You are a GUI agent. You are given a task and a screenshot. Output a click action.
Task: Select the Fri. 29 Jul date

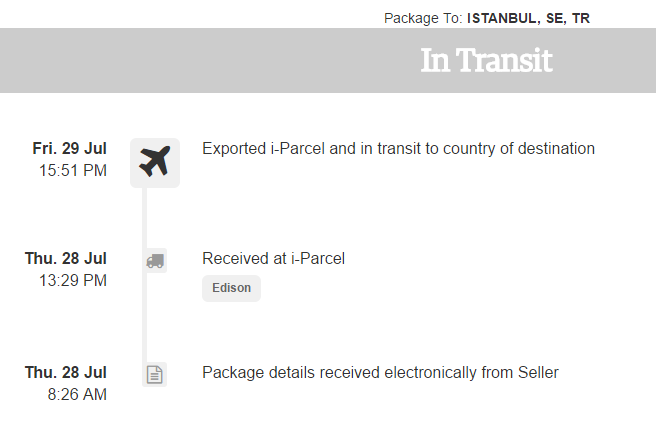click(69, 148)
